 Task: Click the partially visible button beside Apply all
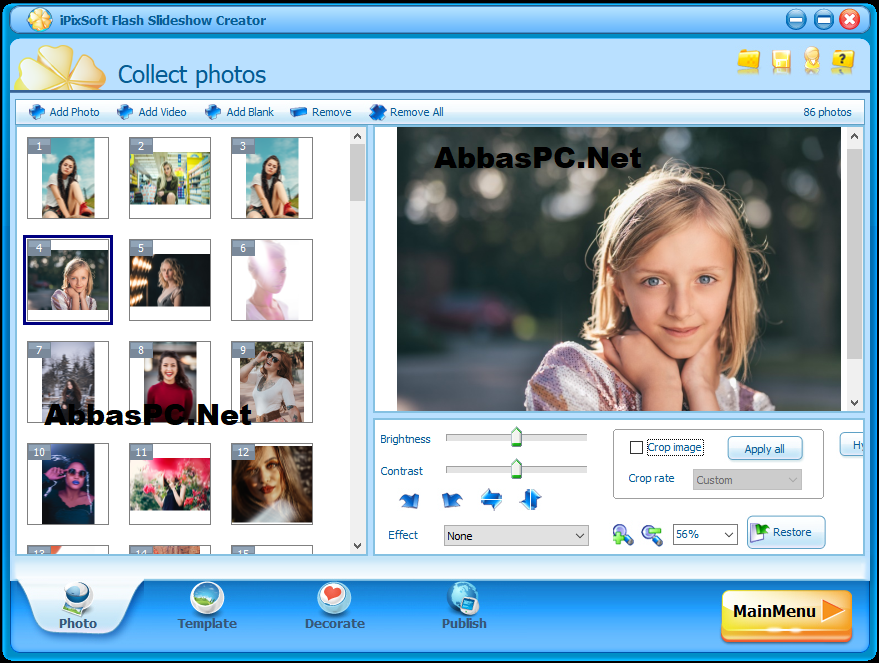[852, 444]
